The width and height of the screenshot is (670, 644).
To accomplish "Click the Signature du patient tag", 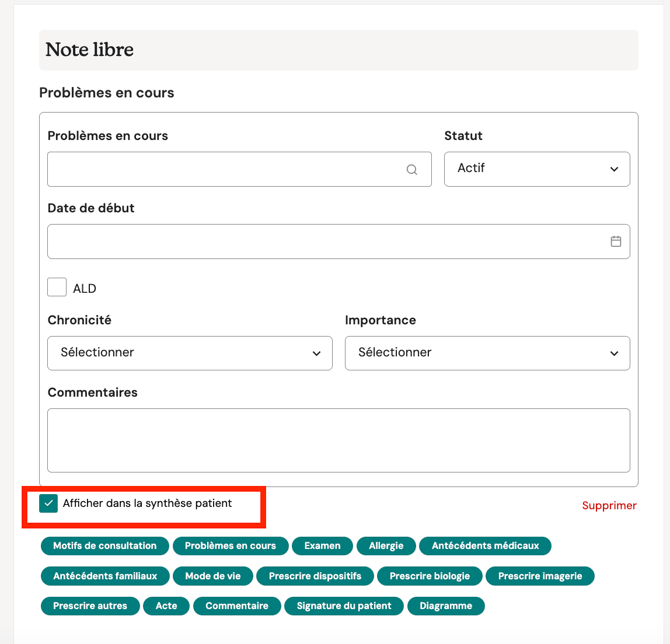I will point(344,606).
